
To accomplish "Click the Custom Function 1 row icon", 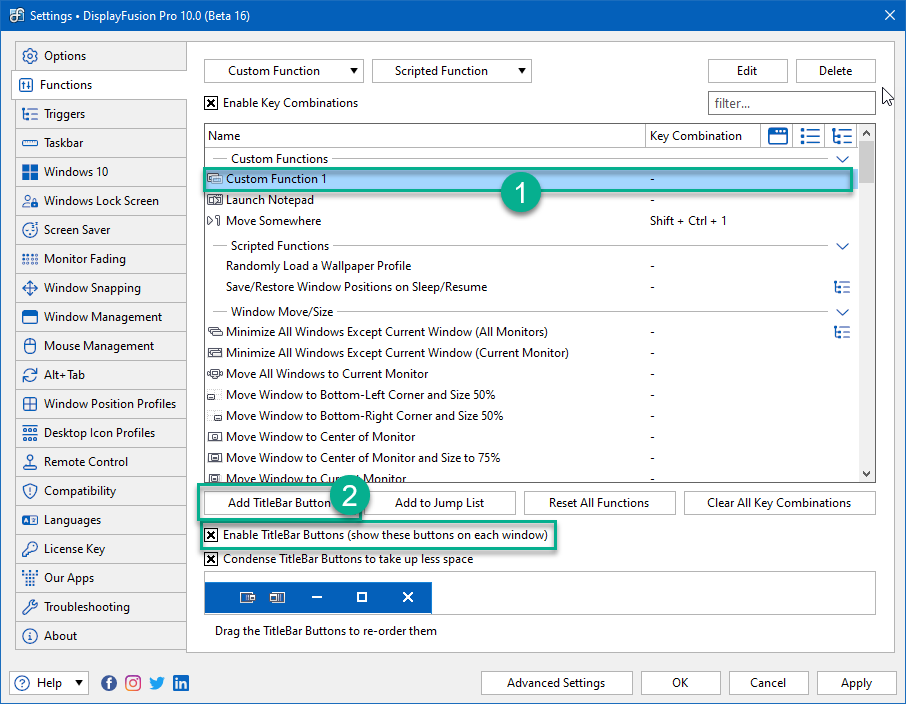I will coord(215,179).
